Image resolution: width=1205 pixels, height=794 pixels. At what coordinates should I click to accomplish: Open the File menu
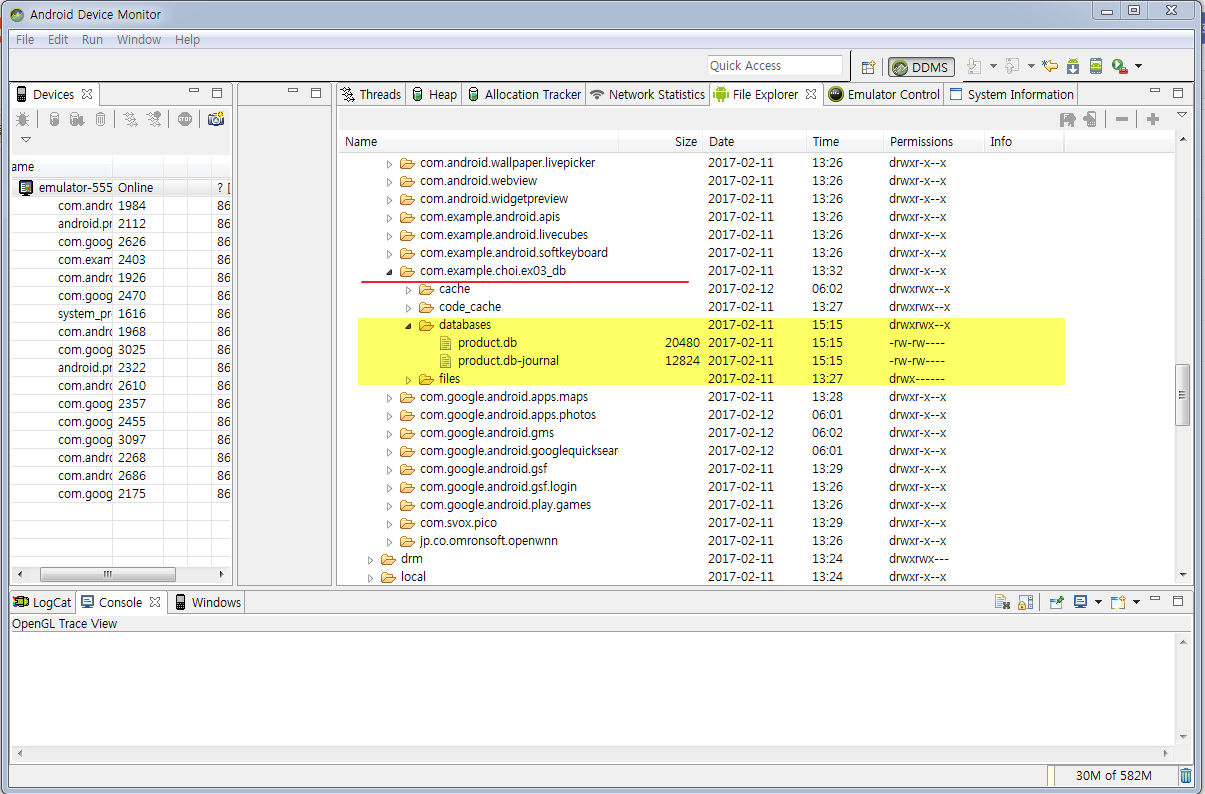[25, 40]
